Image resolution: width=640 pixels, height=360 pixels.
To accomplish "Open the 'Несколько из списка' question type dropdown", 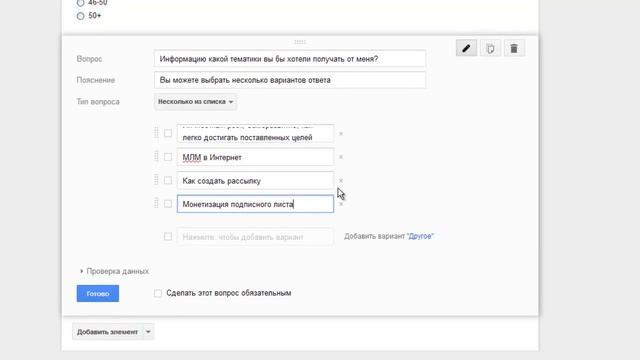I will click(x=196, y=102).
